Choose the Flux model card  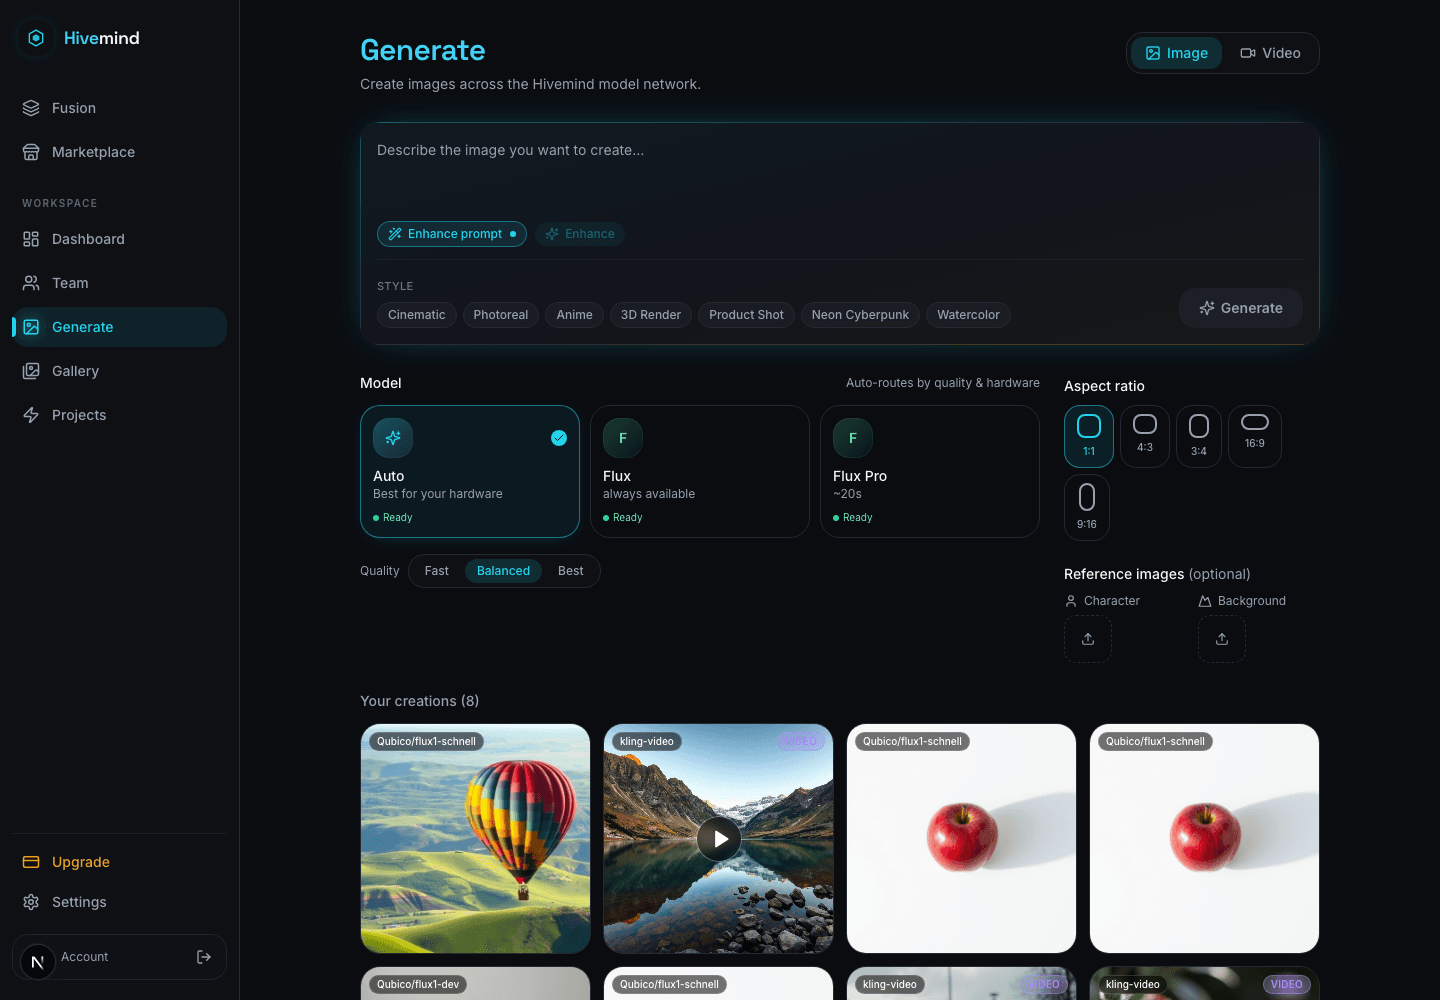700,471
